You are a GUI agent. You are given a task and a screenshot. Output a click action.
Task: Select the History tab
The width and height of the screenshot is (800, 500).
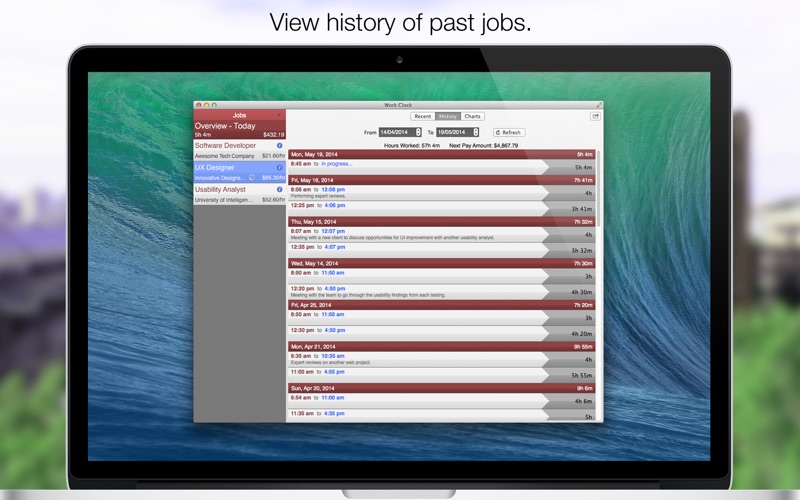[448, 116]
